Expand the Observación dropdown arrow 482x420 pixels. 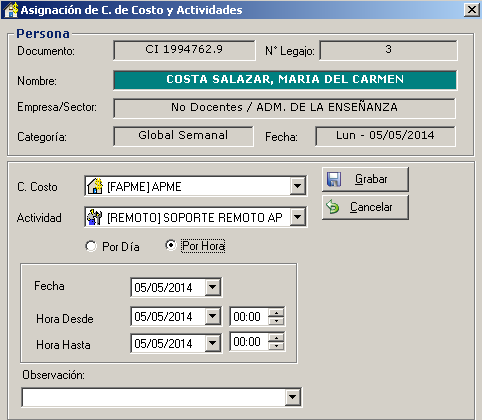pos(293,397)
